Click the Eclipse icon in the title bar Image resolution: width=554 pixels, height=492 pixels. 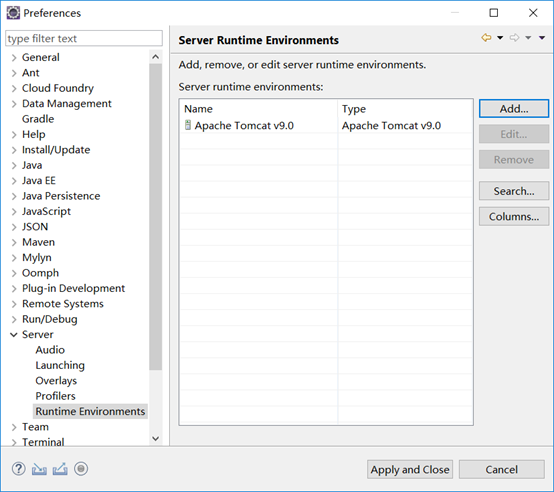pyautogui.click(x=13, y=13)
